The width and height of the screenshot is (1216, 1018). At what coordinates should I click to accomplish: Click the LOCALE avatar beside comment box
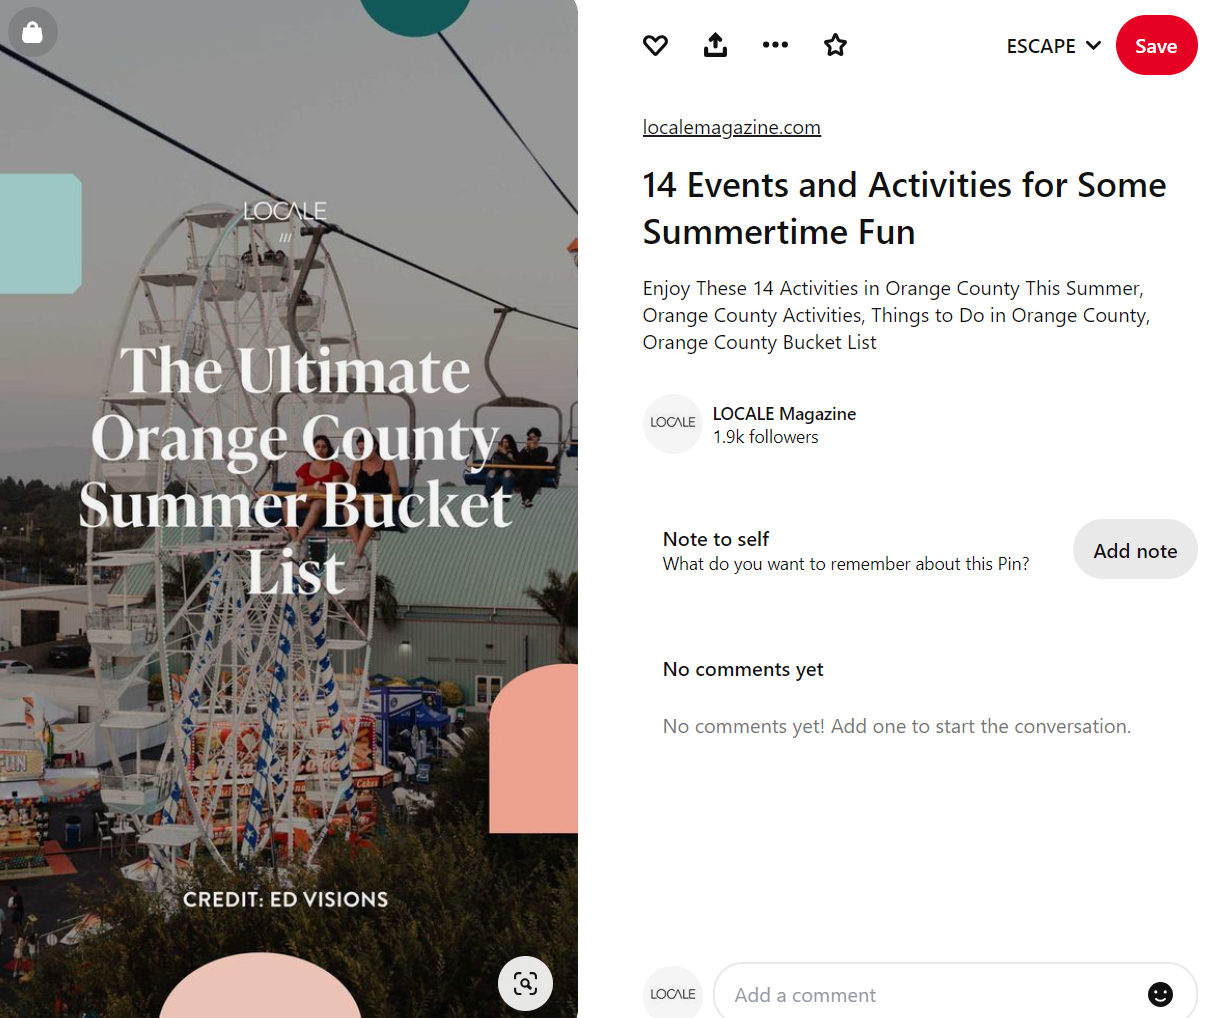click(673, 994)
